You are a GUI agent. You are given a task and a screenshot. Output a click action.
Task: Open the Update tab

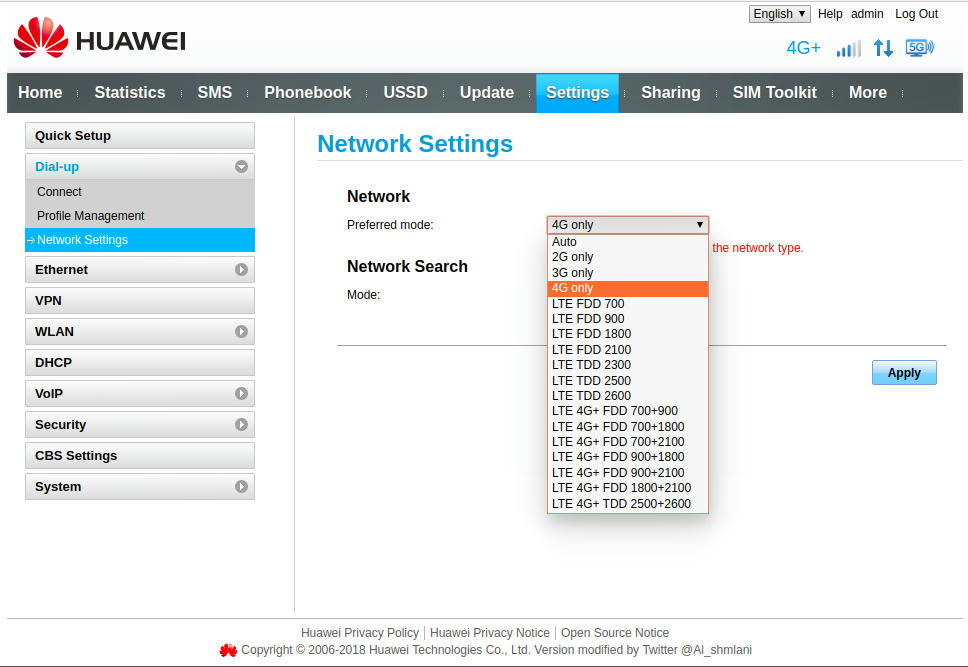tap(486, 93)
